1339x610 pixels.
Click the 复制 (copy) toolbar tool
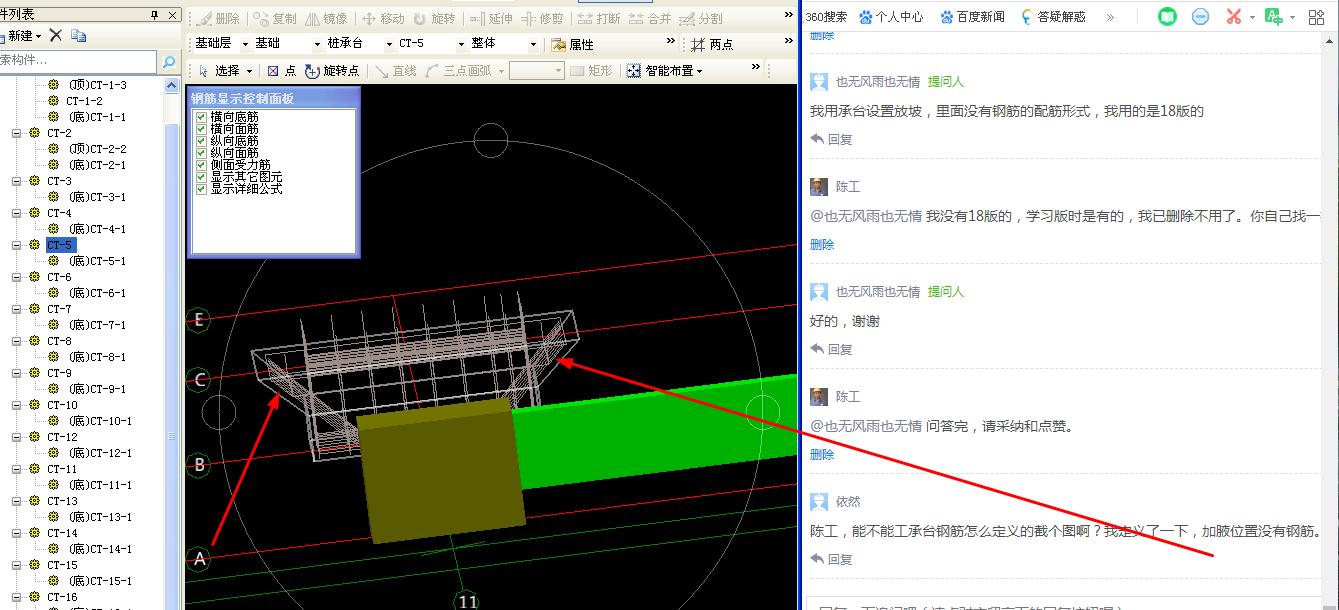click(x=275, y=19)
